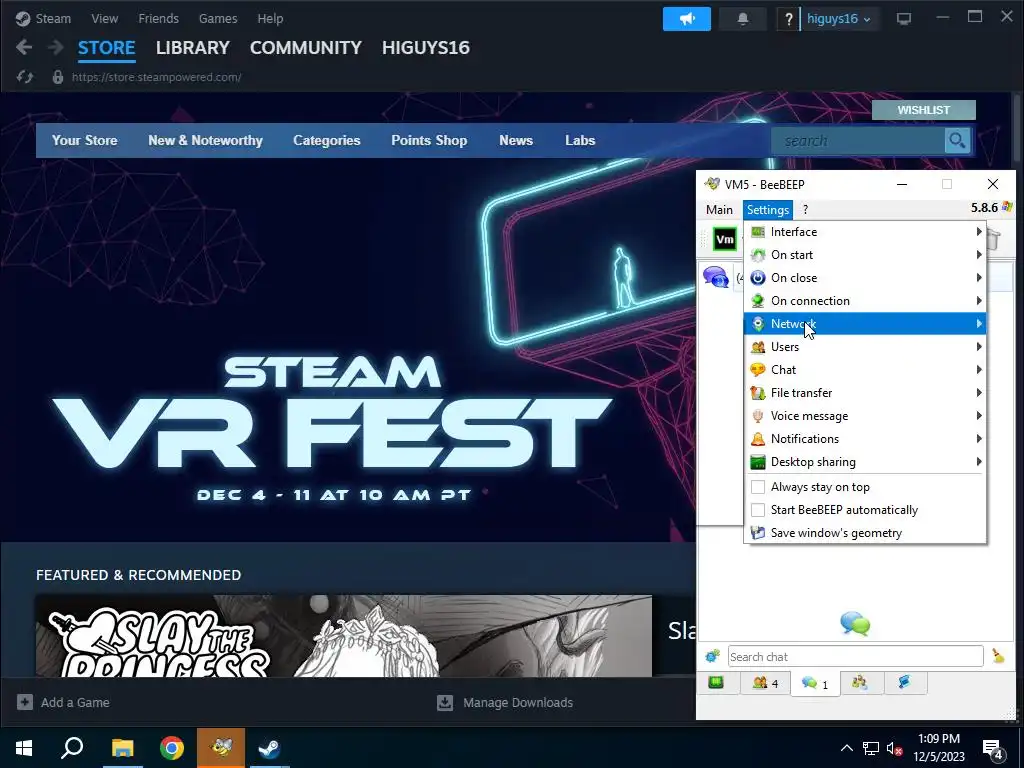Click the default chat bubbles icon in list
The height and width of the screenshot is (768, 1024).
[x=716, y=277]
